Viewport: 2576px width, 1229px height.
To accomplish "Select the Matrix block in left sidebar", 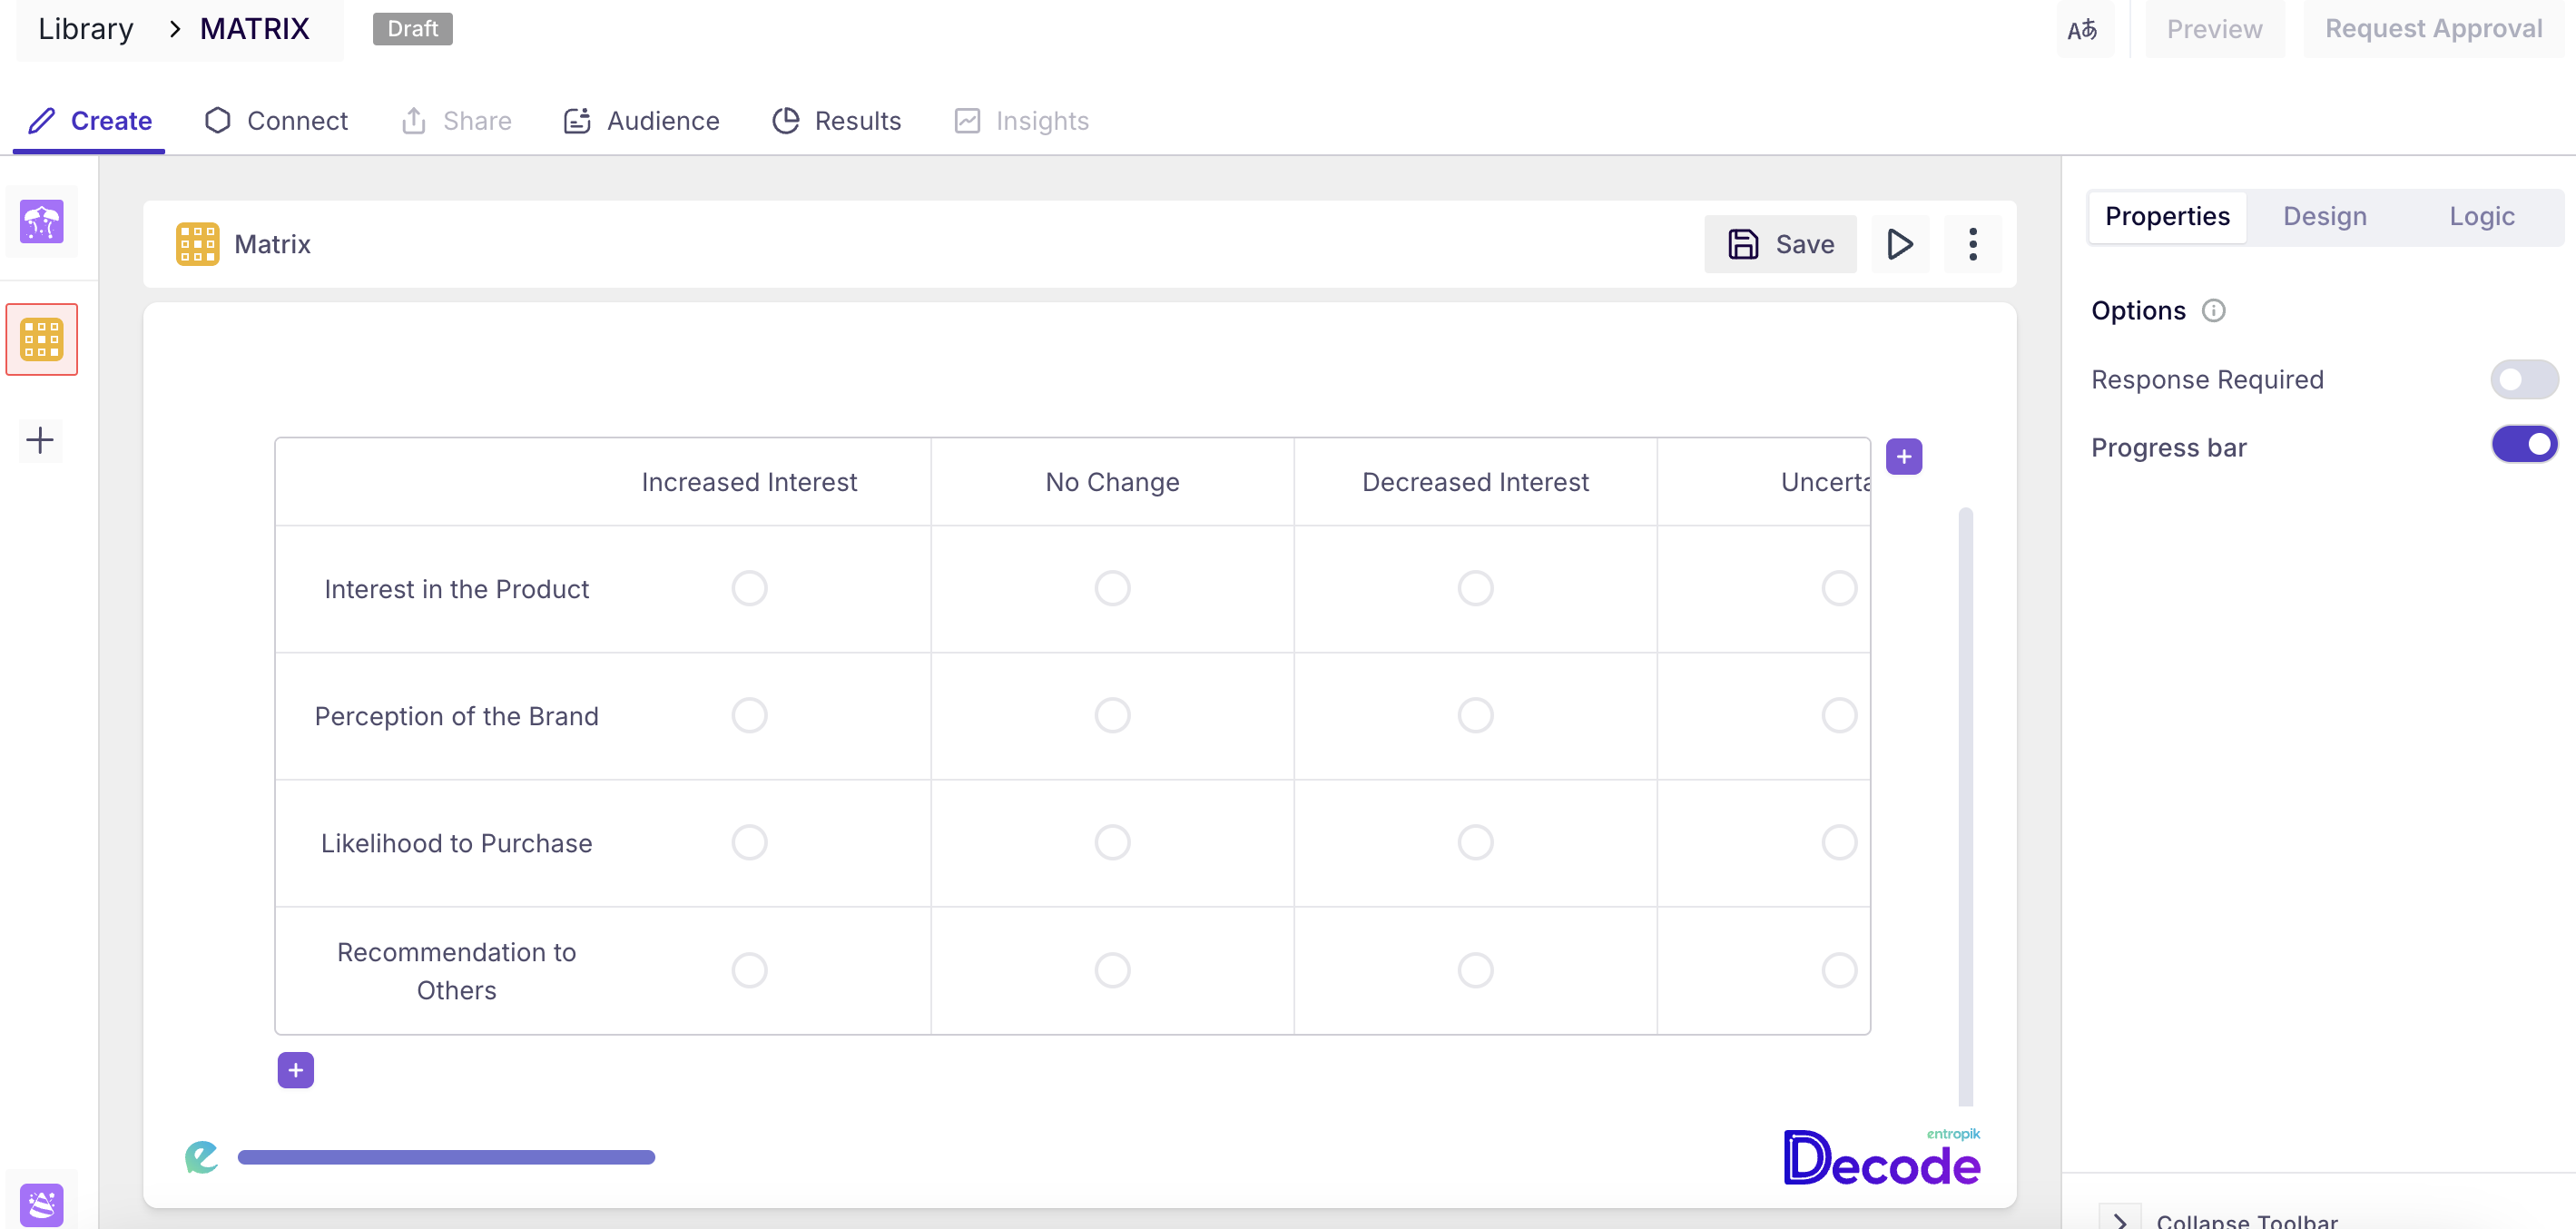I will pos(41,339).
